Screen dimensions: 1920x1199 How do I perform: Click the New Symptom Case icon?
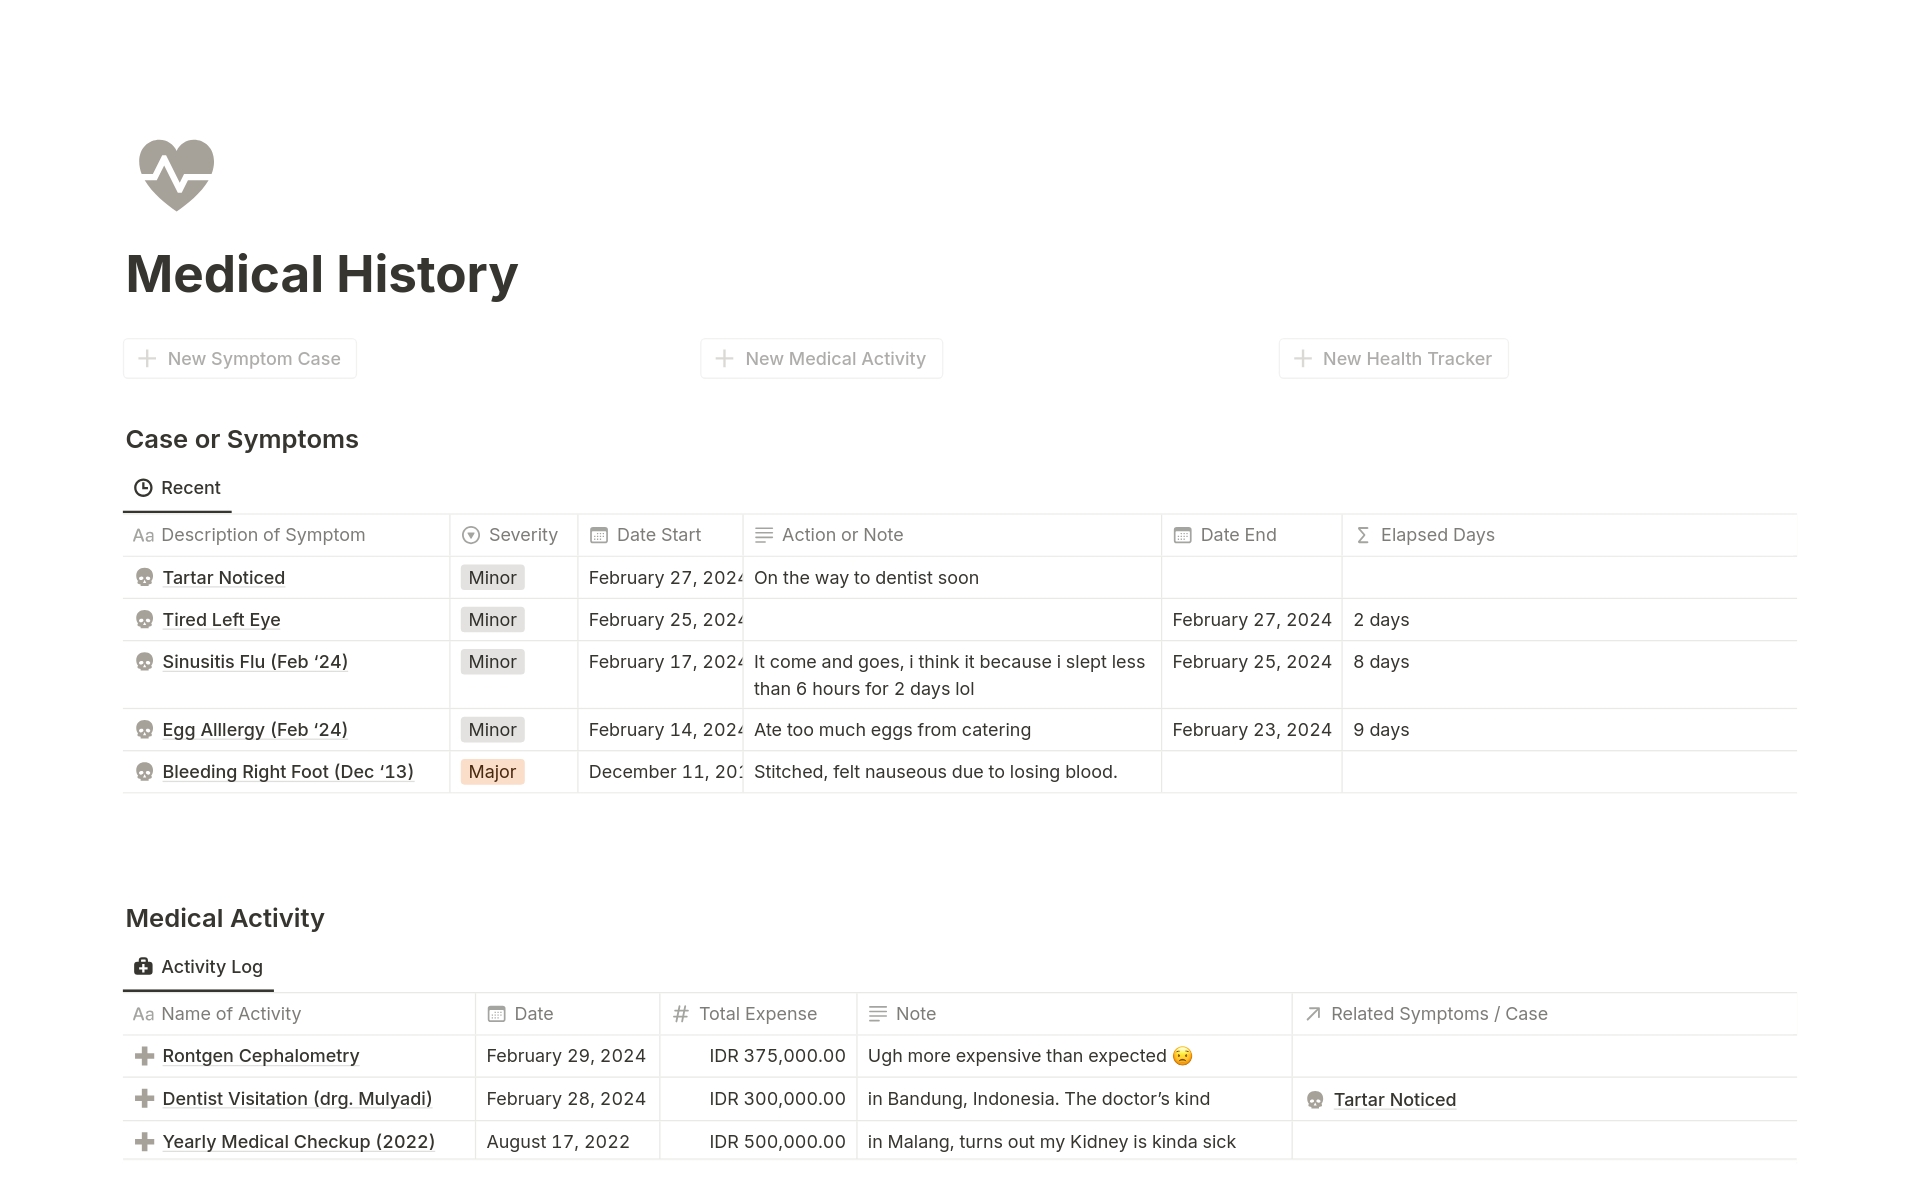click(148, 358)
